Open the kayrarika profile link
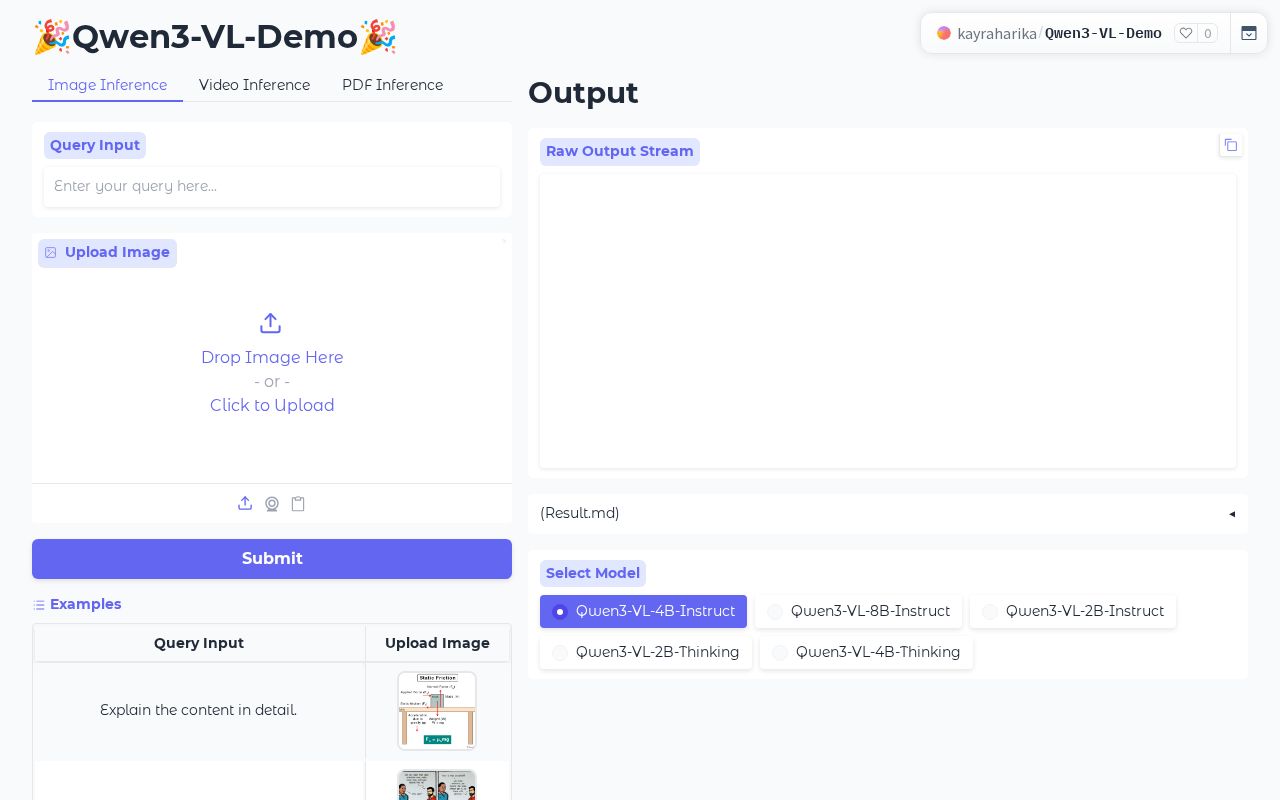Image resolution: width=1280 pixels, height=800 pixels. (997, 33)
